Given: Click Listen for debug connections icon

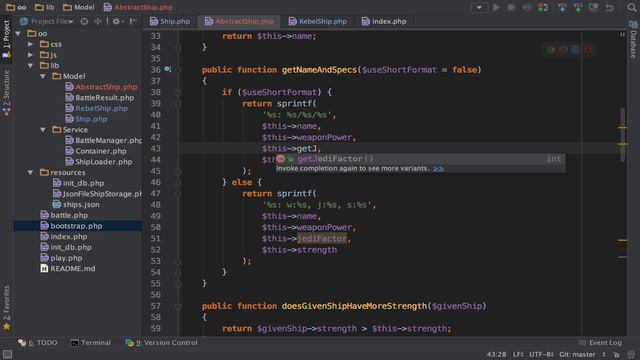Looking at the screenshot, I should [543, 7].
